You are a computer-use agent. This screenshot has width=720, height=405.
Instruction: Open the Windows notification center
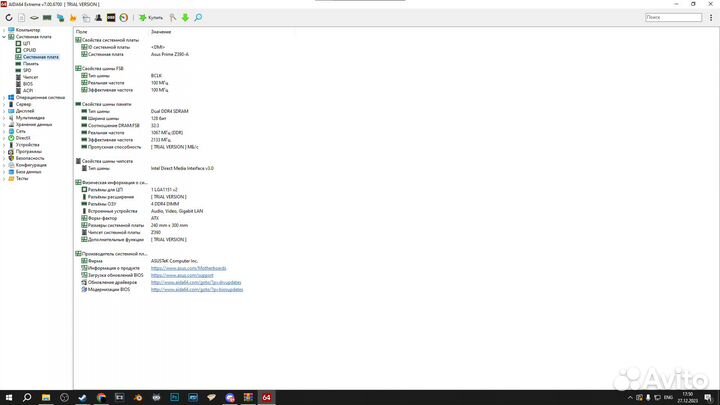[x=708, y=397]
